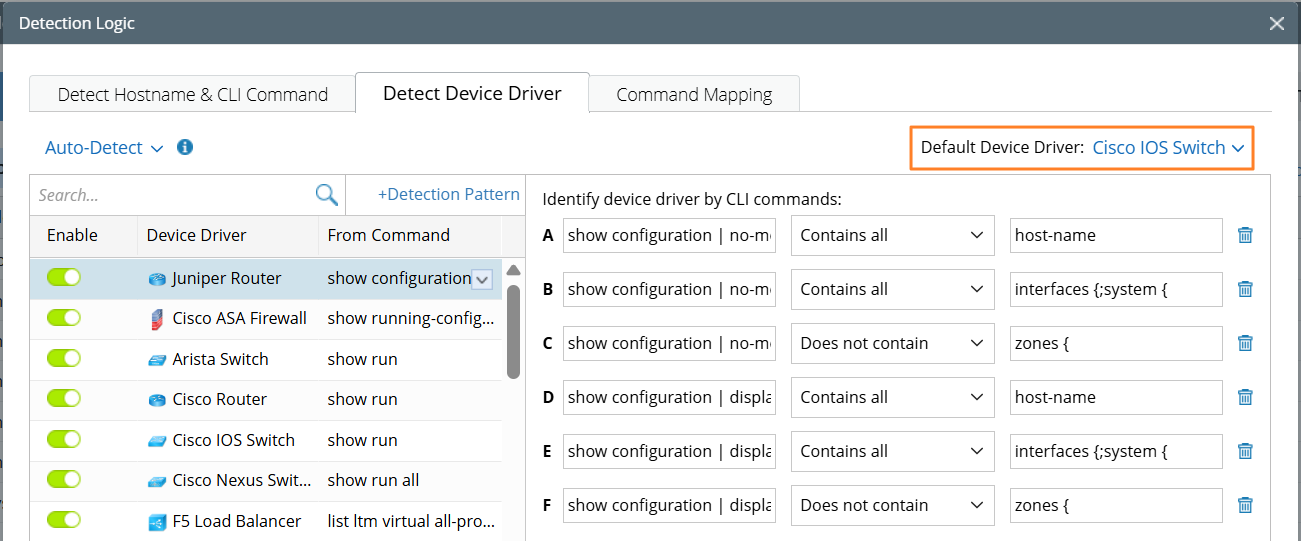Click trash icon for row F
The width and height of the screenshot is (1301, 541).
tap(1245, 505)
